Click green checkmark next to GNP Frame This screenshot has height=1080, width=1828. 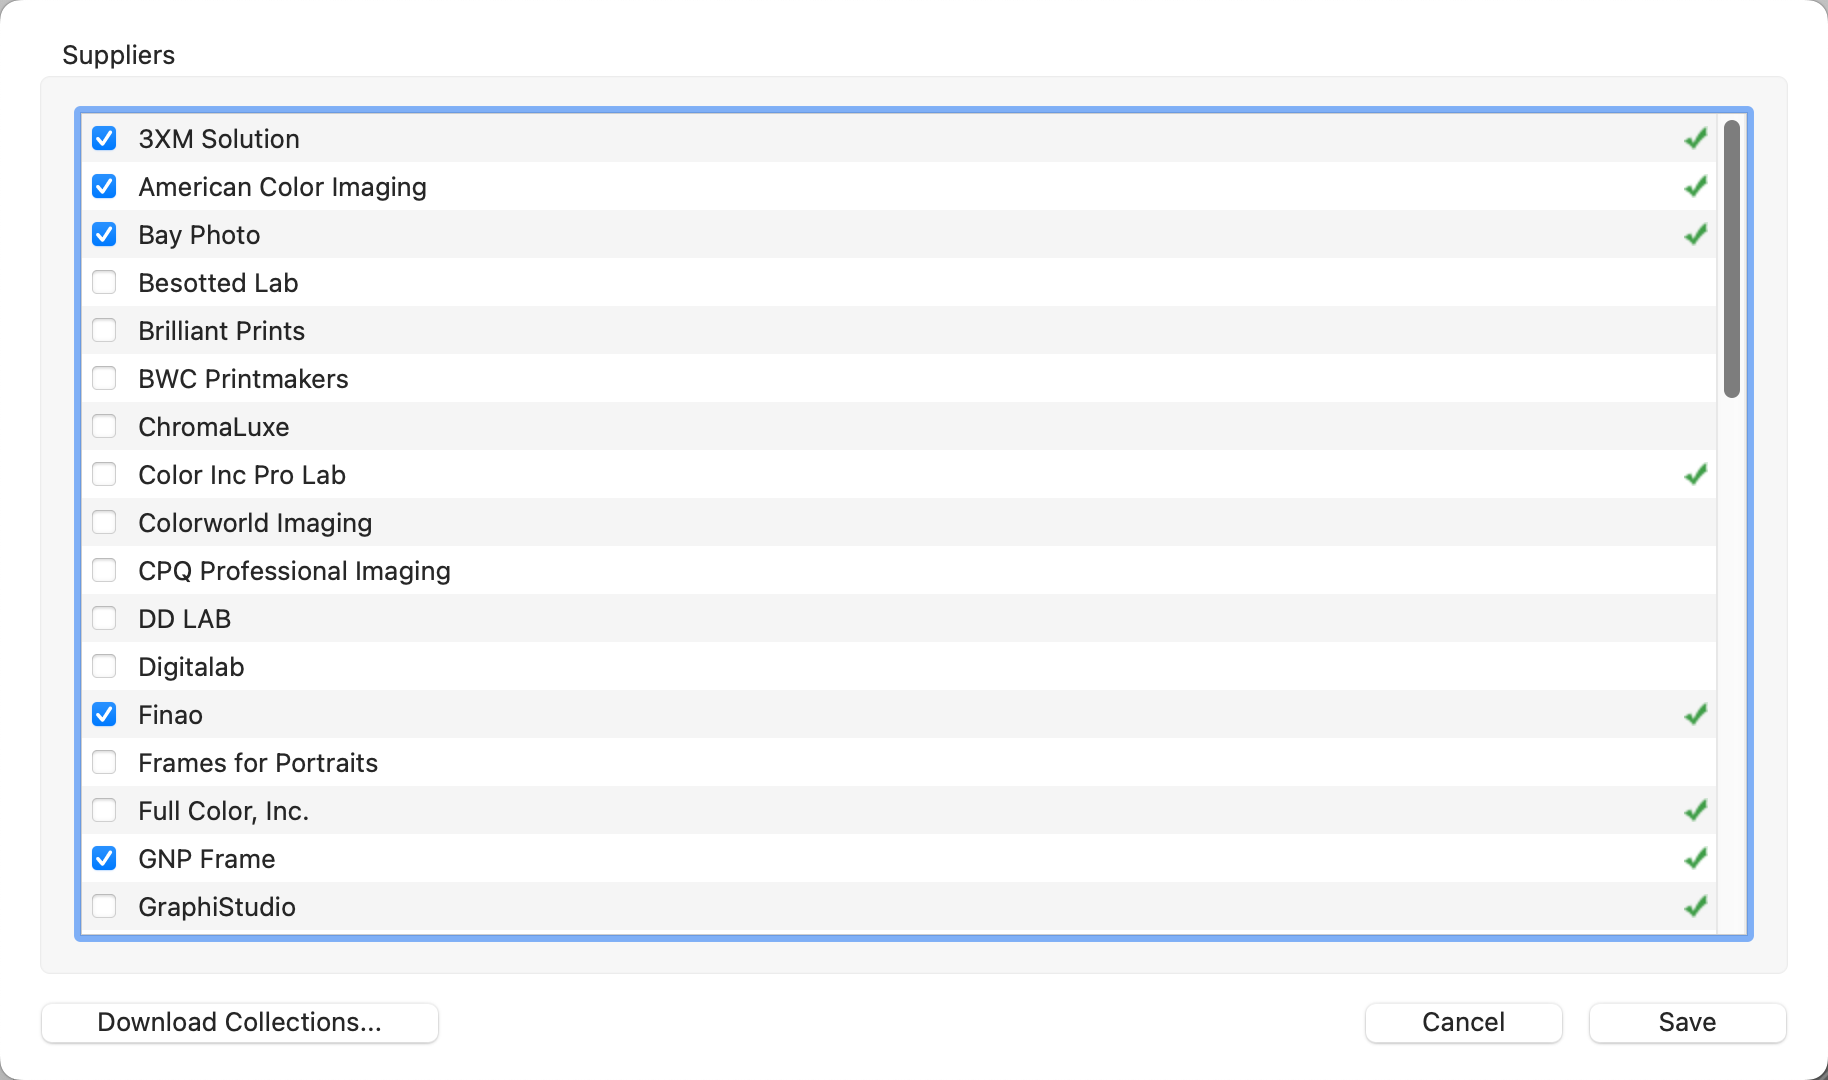(x=1695, y=859)
